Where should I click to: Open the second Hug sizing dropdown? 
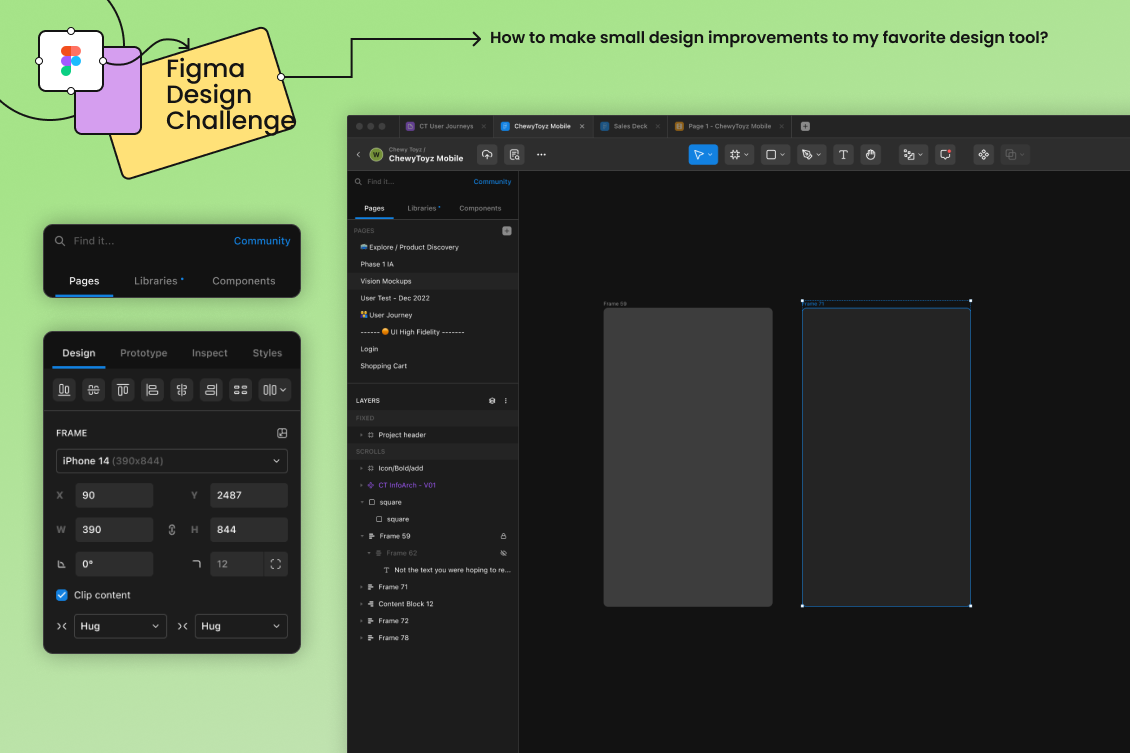[x=241, y=626]
